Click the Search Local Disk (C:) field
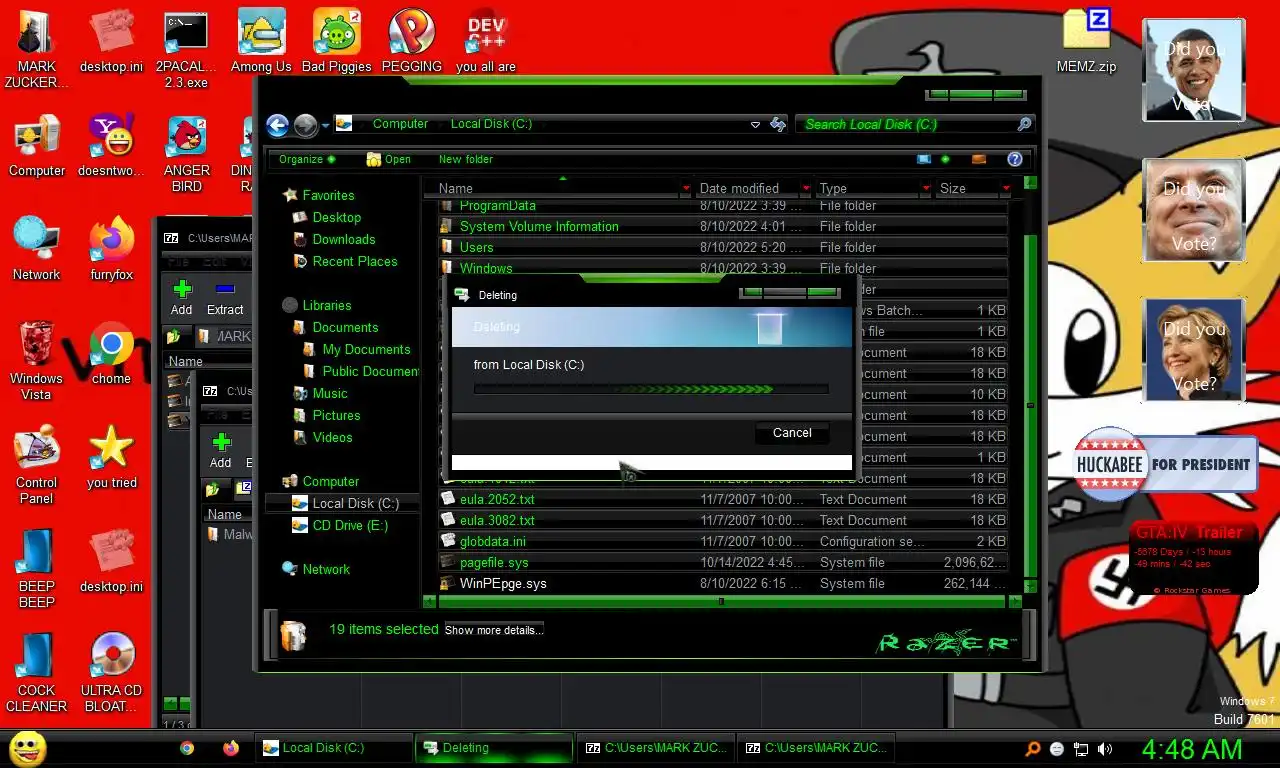 [x=916, y=124]
